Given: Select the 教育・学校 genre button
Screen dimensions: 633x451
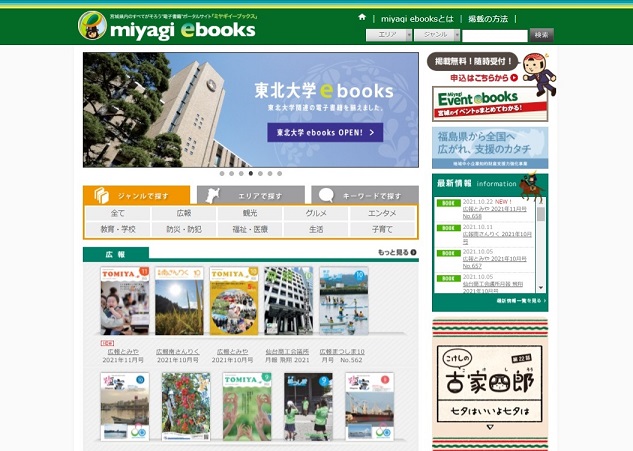Looking at the screenshot, I should coord(118,229).
